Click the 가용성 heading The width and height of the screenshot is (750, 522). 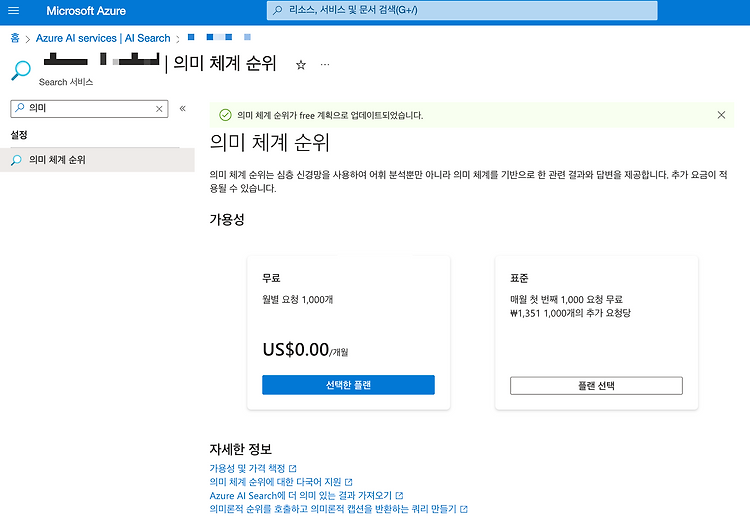tap(227, 220)
